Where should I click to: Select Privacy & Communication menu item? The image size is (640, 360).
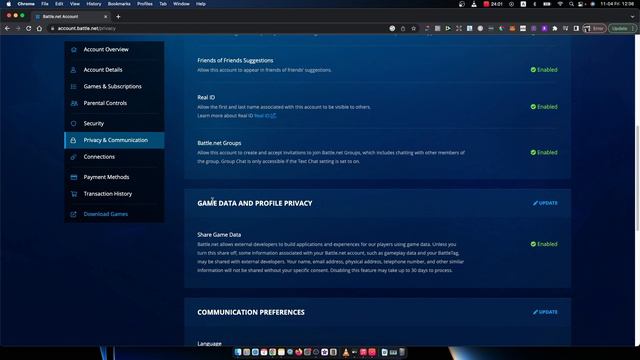coord(114,140)
